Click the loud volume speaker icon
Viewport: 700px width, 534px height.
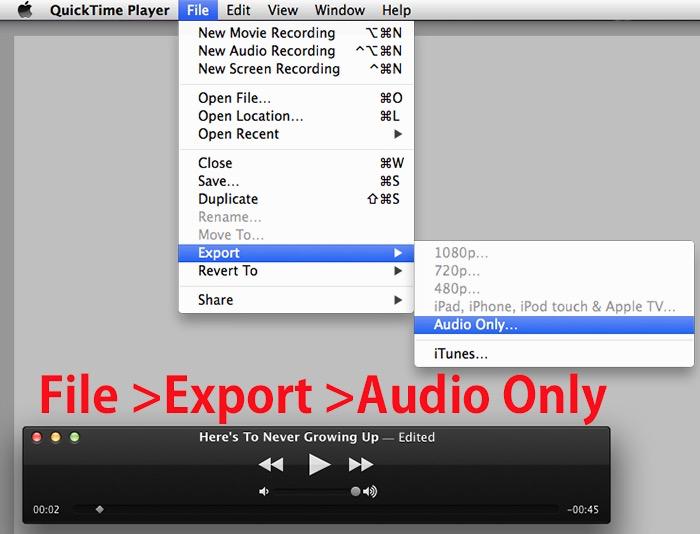(x=370, y=492)
